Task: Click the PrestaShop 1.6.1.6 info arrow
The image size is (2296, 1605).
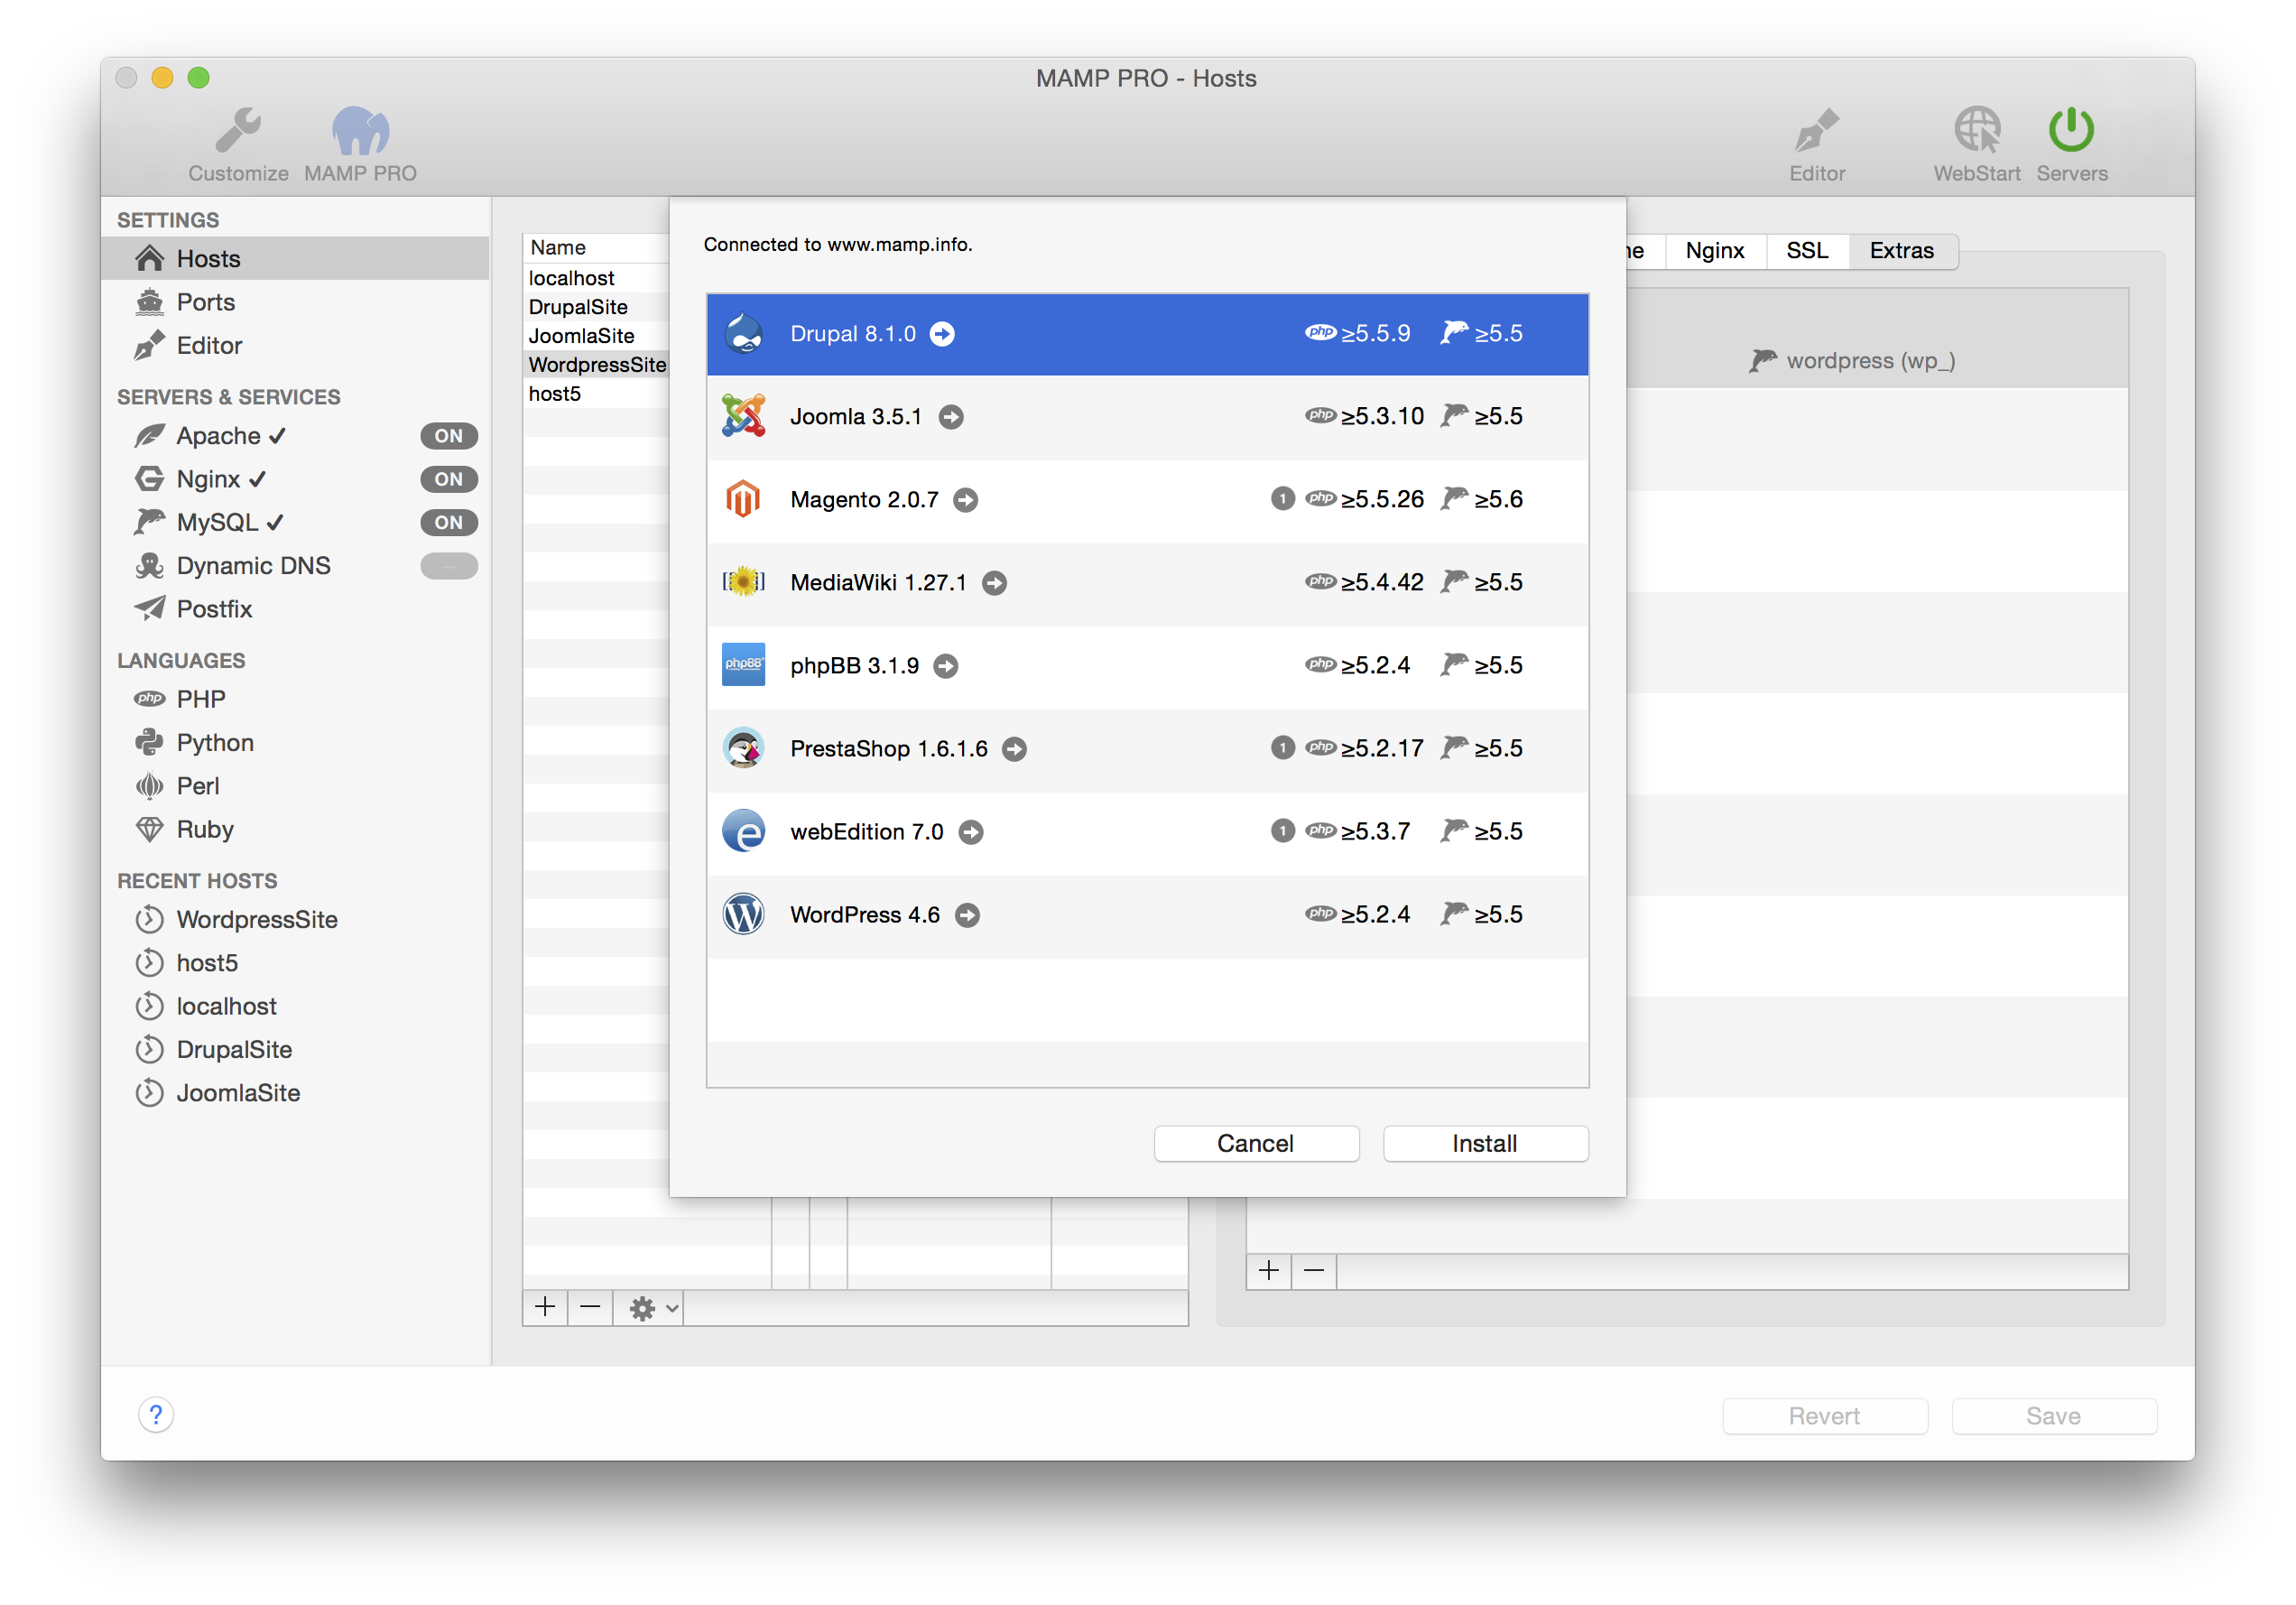Action: (x=1014, y=749)
